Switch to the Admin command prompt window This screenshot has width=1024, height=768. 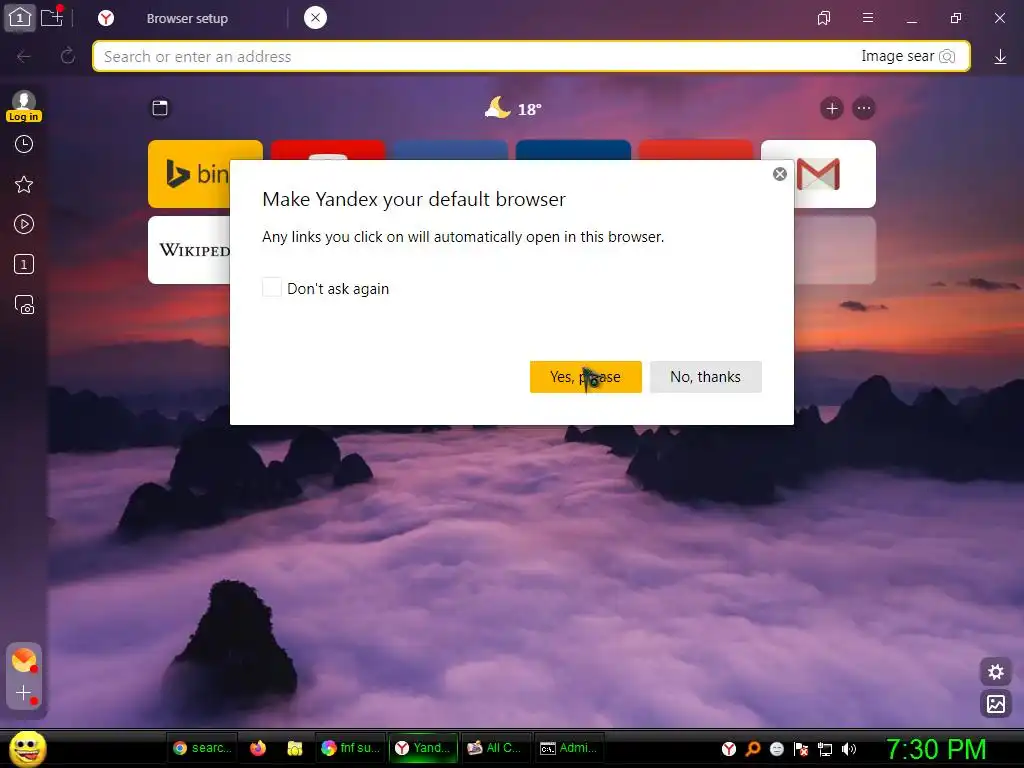(x=569, y=748)
